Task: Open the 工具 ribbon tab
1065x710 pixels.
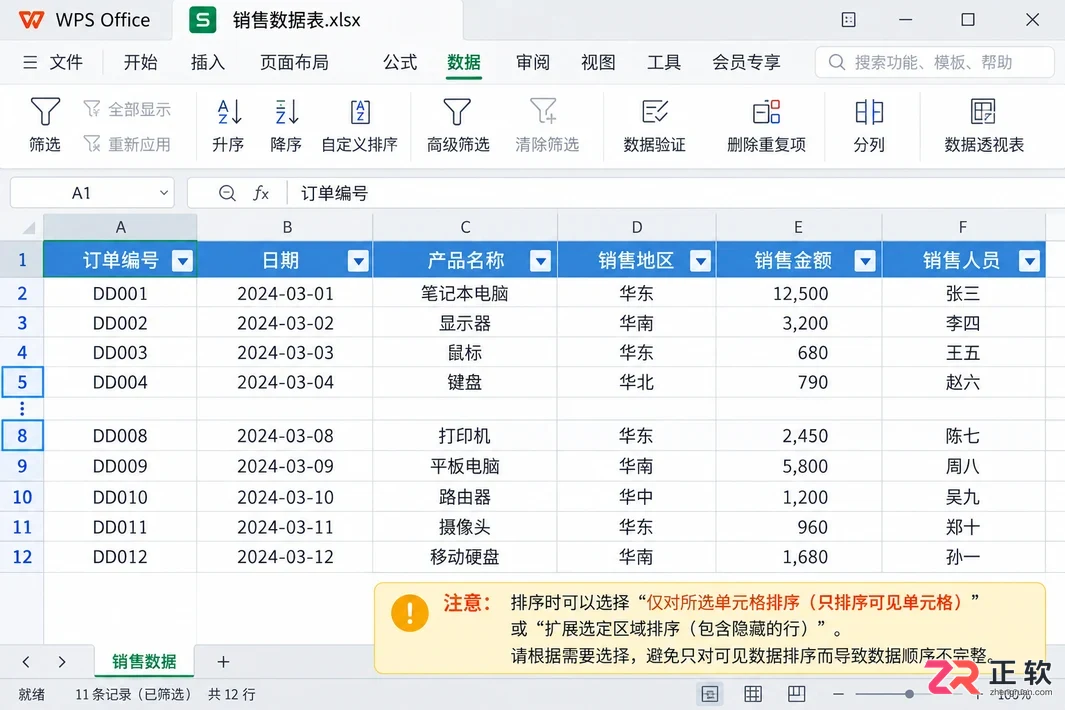Action: click(x=664, y=63)
